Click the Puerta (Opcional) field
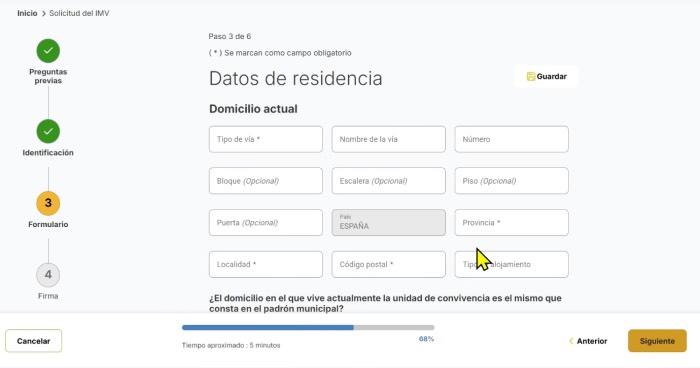700x368 pixels. pos(266,222)
